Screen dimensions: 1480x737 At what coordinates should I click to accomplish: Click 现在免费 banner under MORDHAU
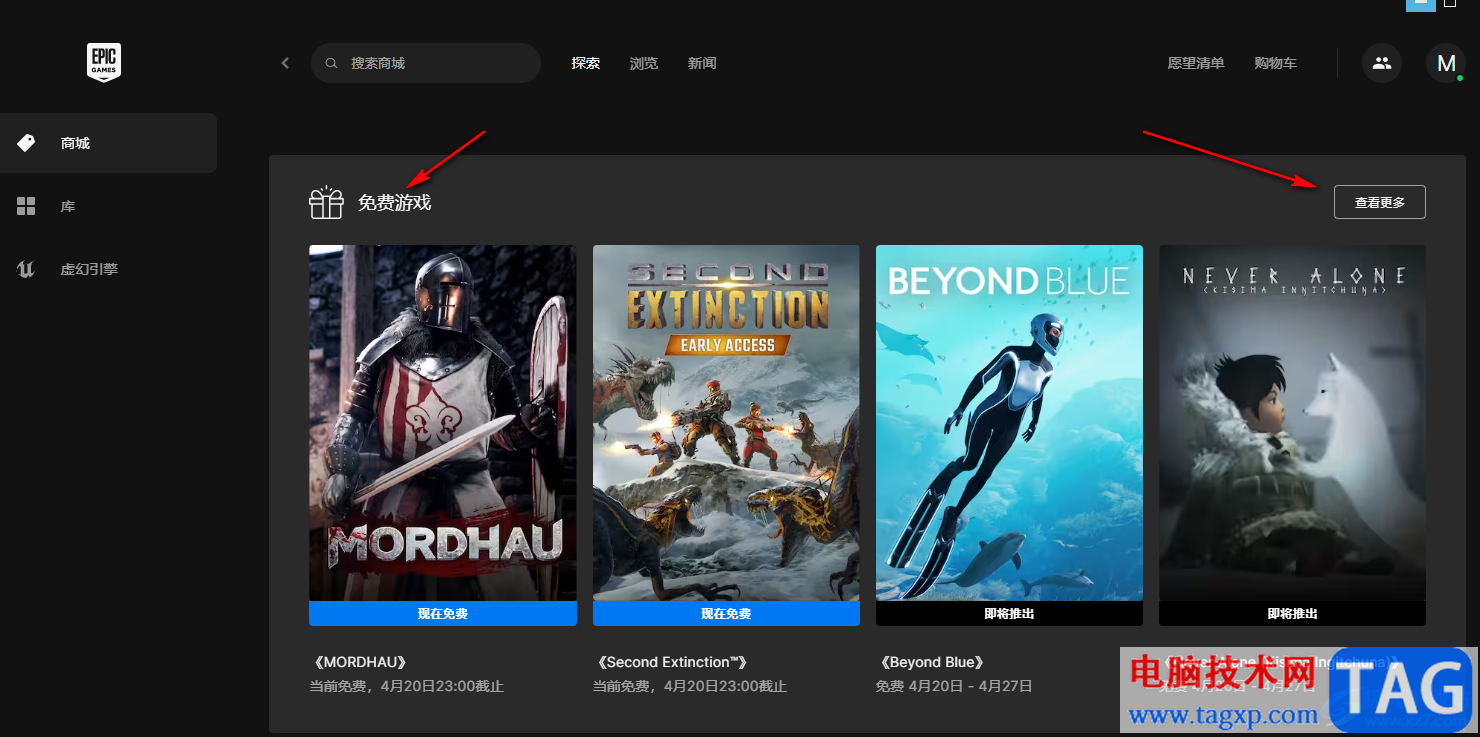(x=443, y=613)
